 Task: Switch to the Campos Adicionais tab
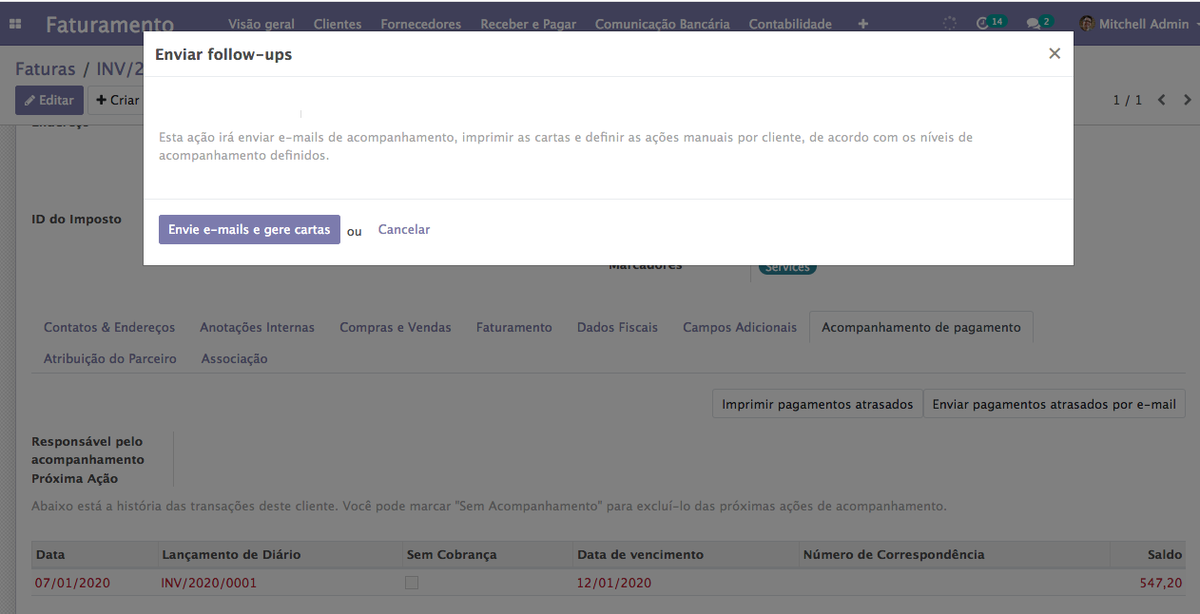click(740, 327)
